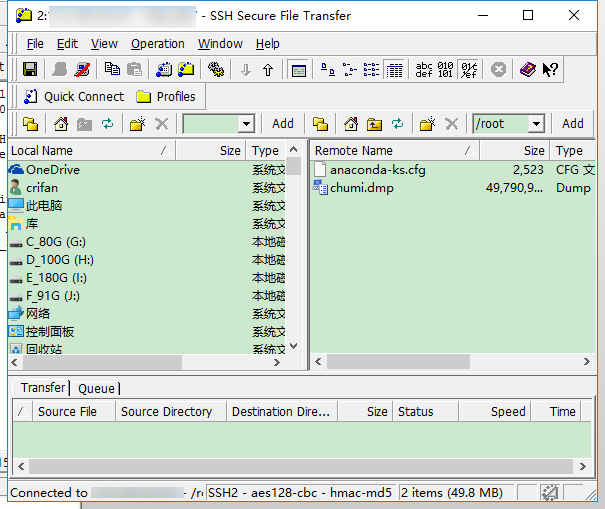This screenshot has height=509, width=605.
Task: Click remote pane new file transfer icon
Action: (320, 124)
